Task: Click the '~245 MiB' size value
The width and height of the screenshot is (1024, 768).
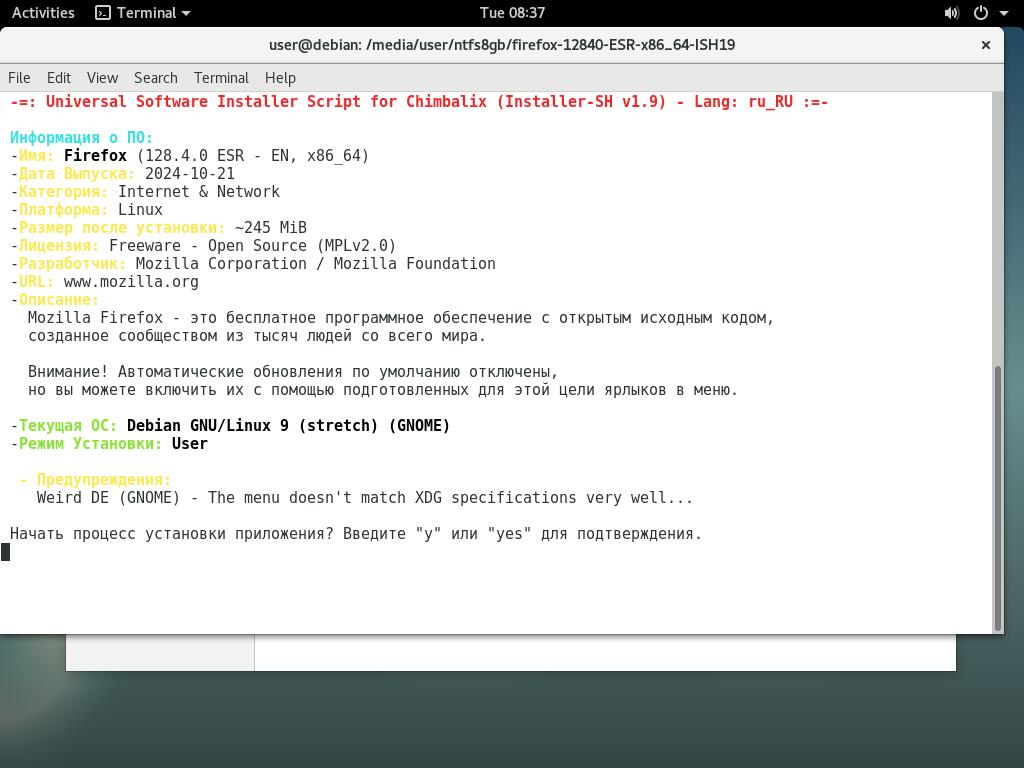Action: click(x=270, y=227)
